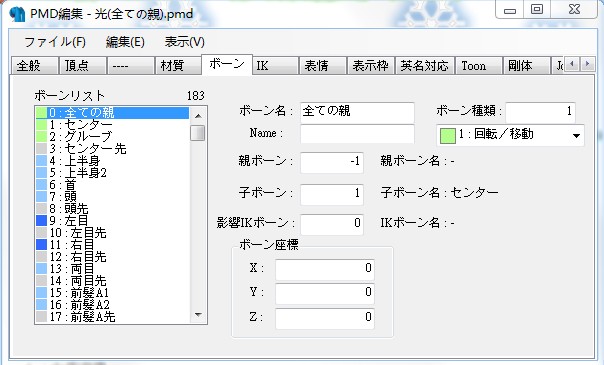Open the ファイル(F) menu
Screen dimensions: 604x365
click(55, 42)
